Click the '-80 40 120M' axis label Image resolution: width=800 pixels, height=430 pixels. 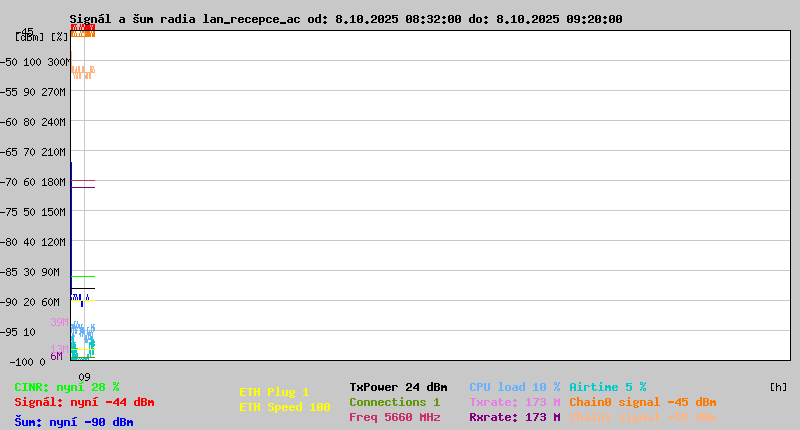[33, 242]
